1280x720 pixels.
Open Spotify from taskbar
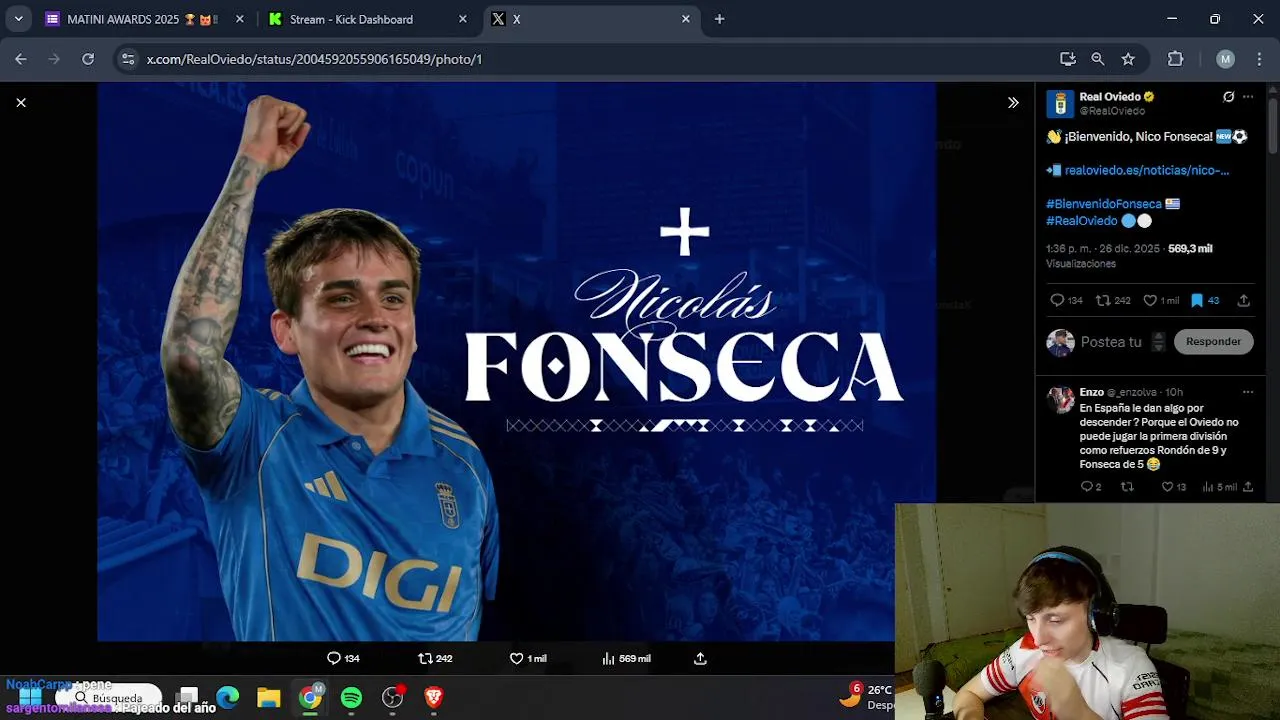[x=351, y=697]
